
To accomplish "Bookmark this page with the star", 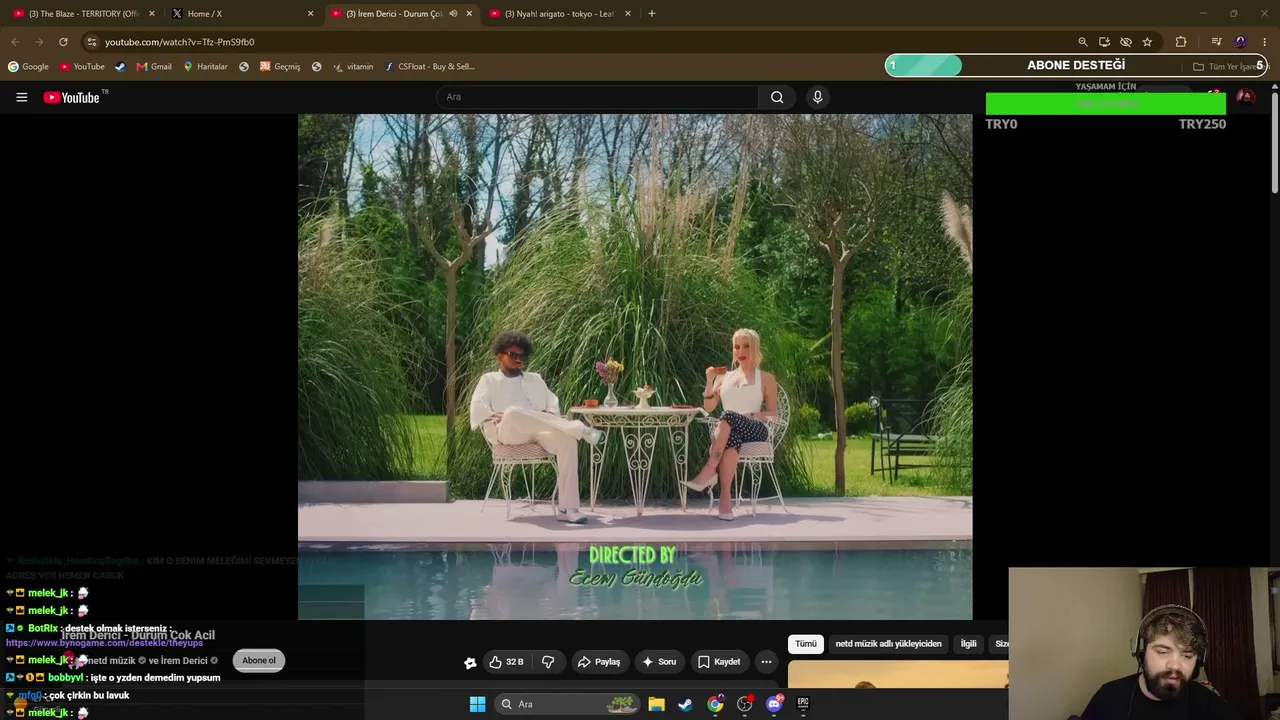I will click(x=1147, y=42).
